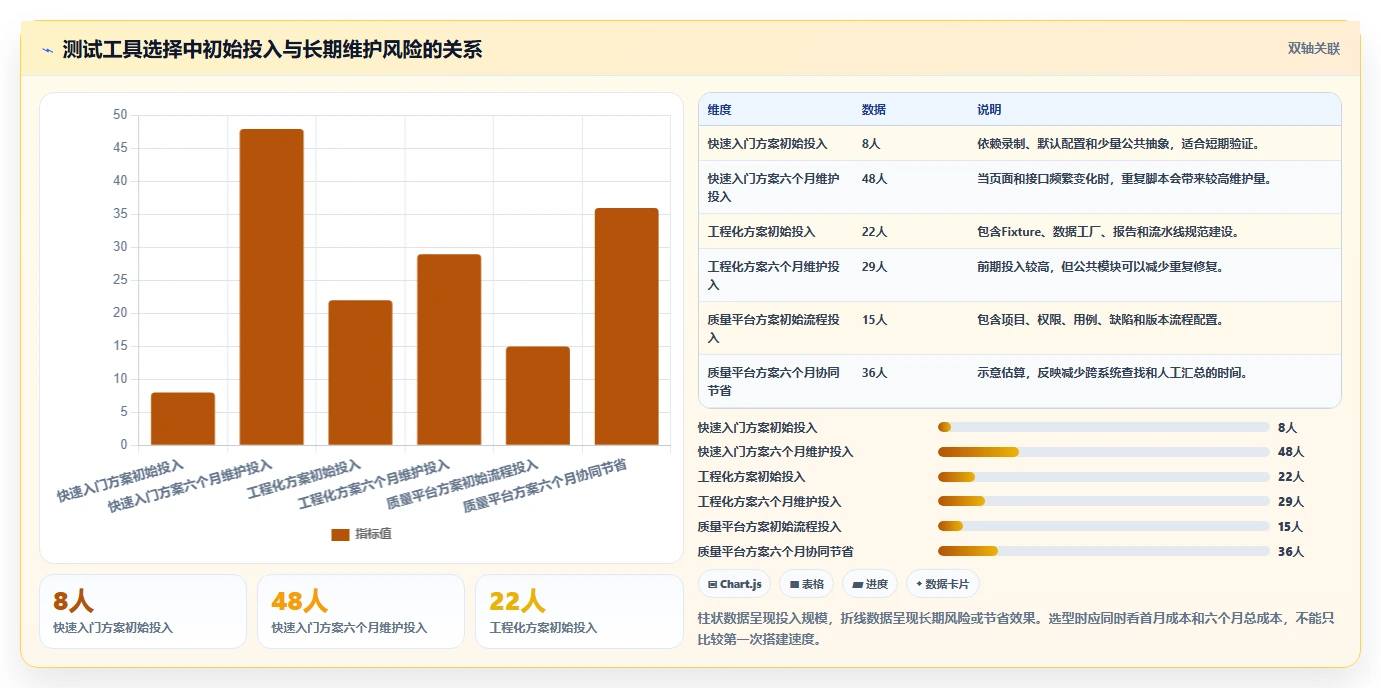
Task: Click the 工程化方案初始投入 chart bar
Action: click(x=360, y=373)
